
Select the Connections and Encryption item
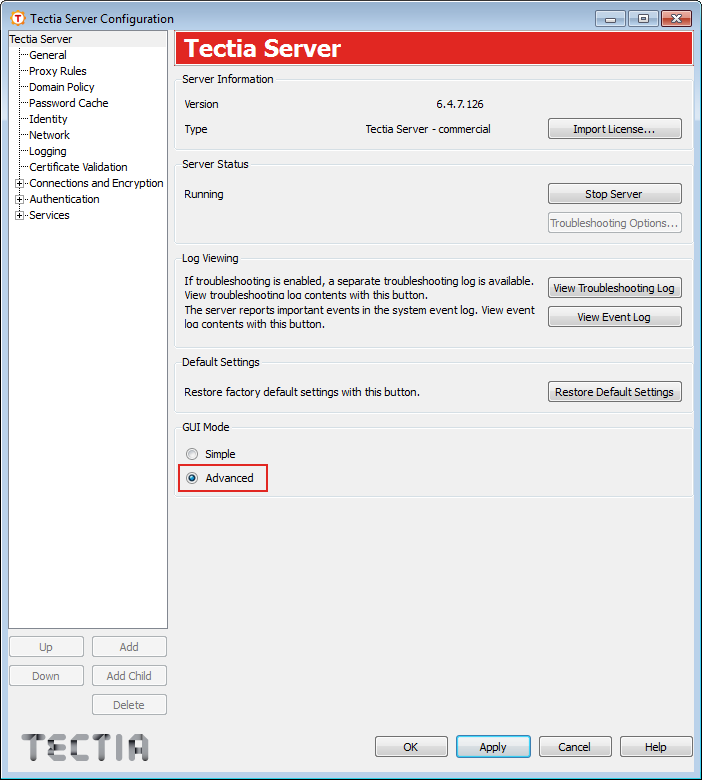pyautogui.click(x=96, y=183)
